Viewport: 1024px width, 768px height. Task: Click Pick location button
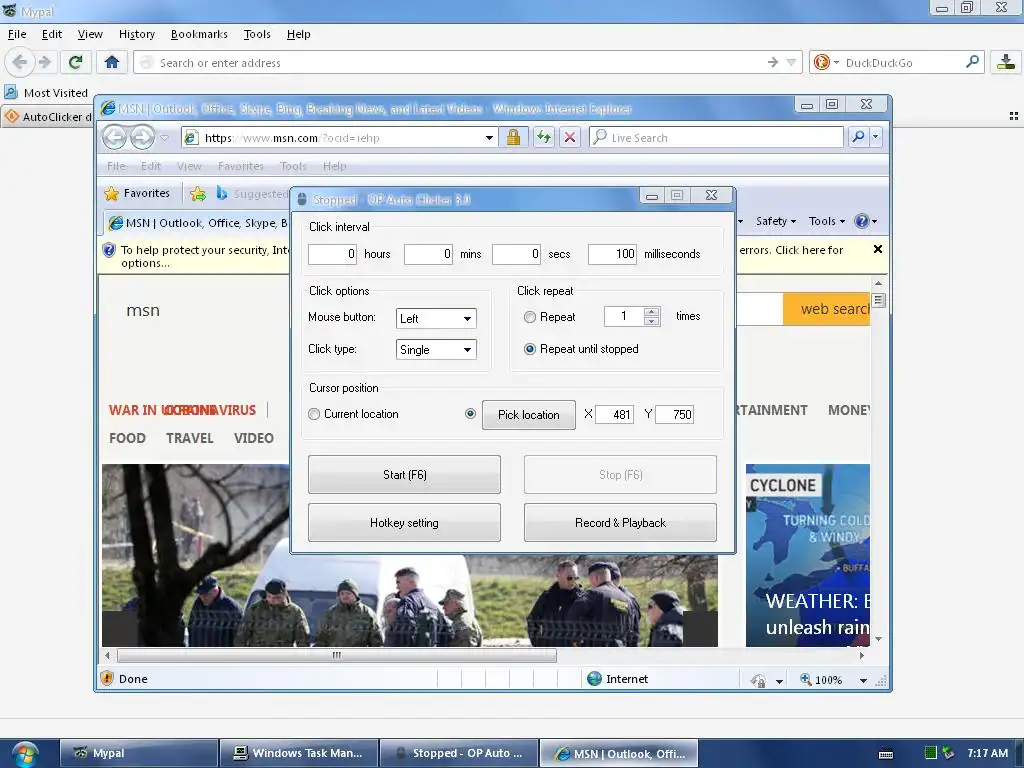click(x=528, y=415)
